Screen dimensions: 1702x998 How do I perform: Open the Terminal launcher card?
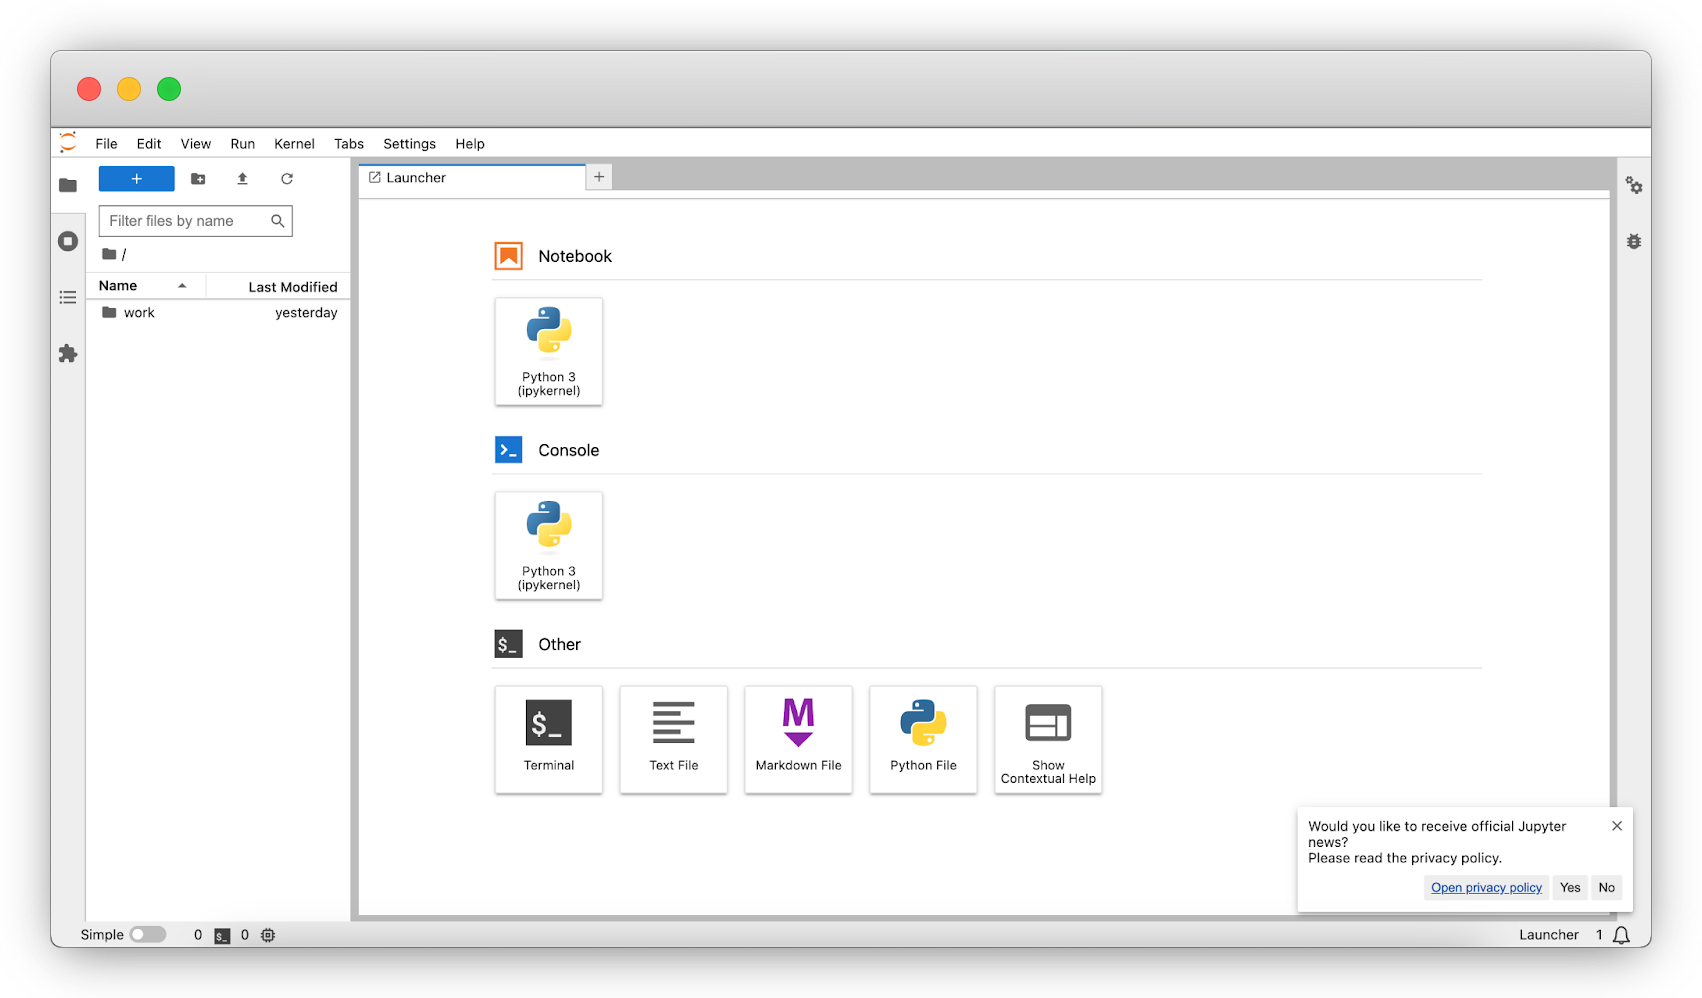(x=548, y=738)
